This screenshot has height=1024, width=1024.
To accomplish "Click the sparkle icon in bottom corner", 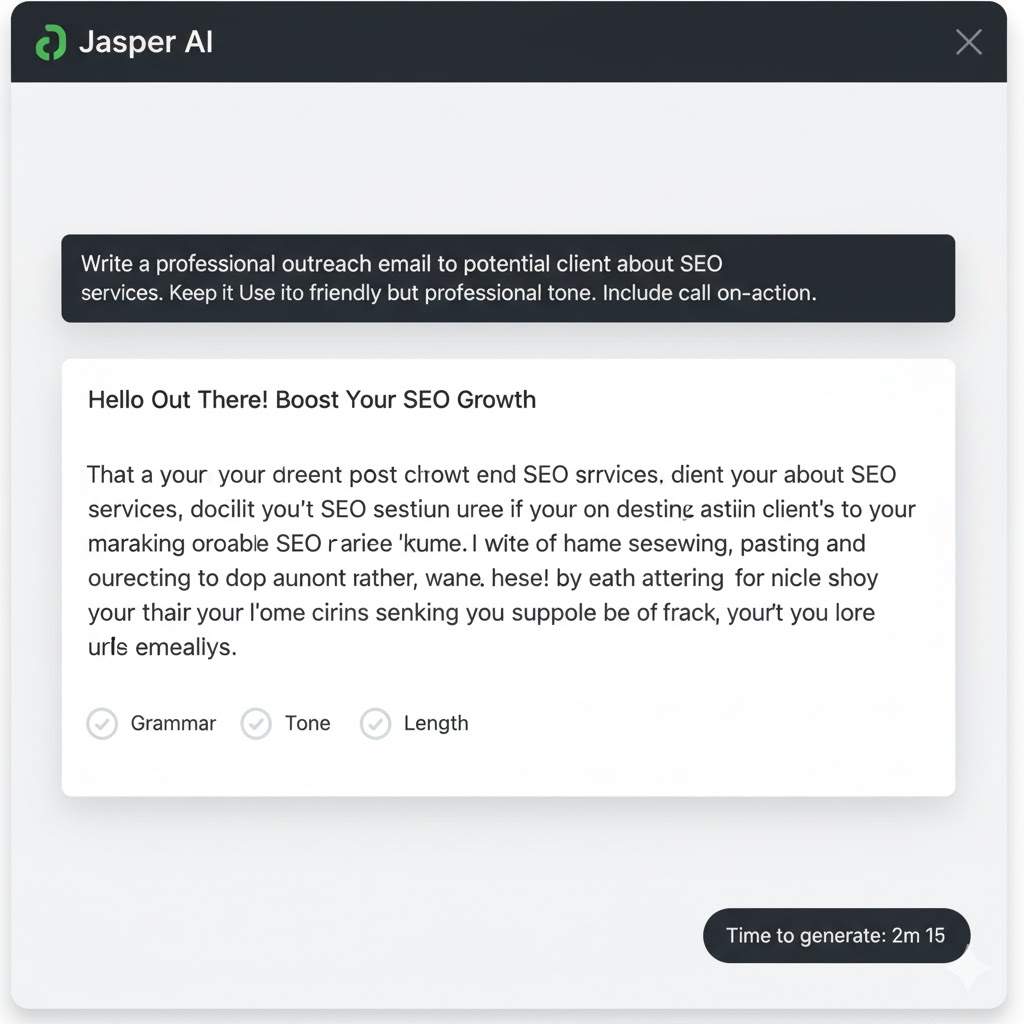I will click(x=968, y=967).
